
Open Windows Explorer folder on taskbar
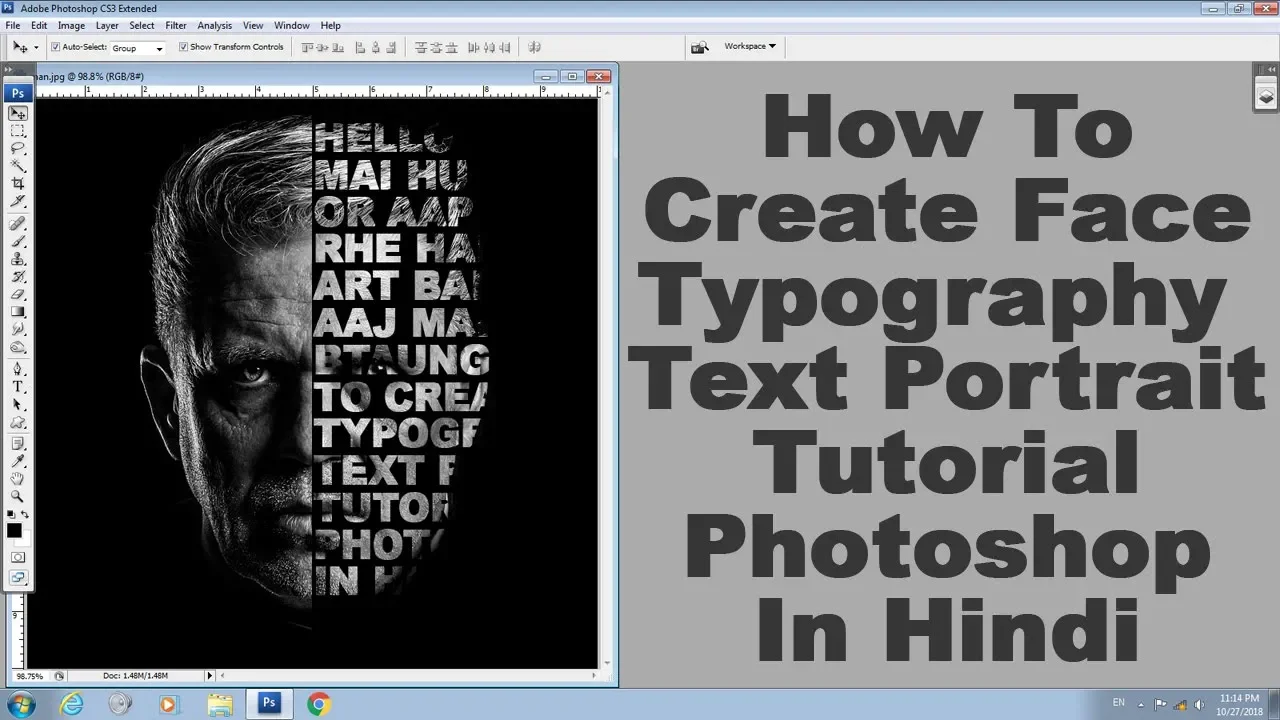[x=219, y=704]
